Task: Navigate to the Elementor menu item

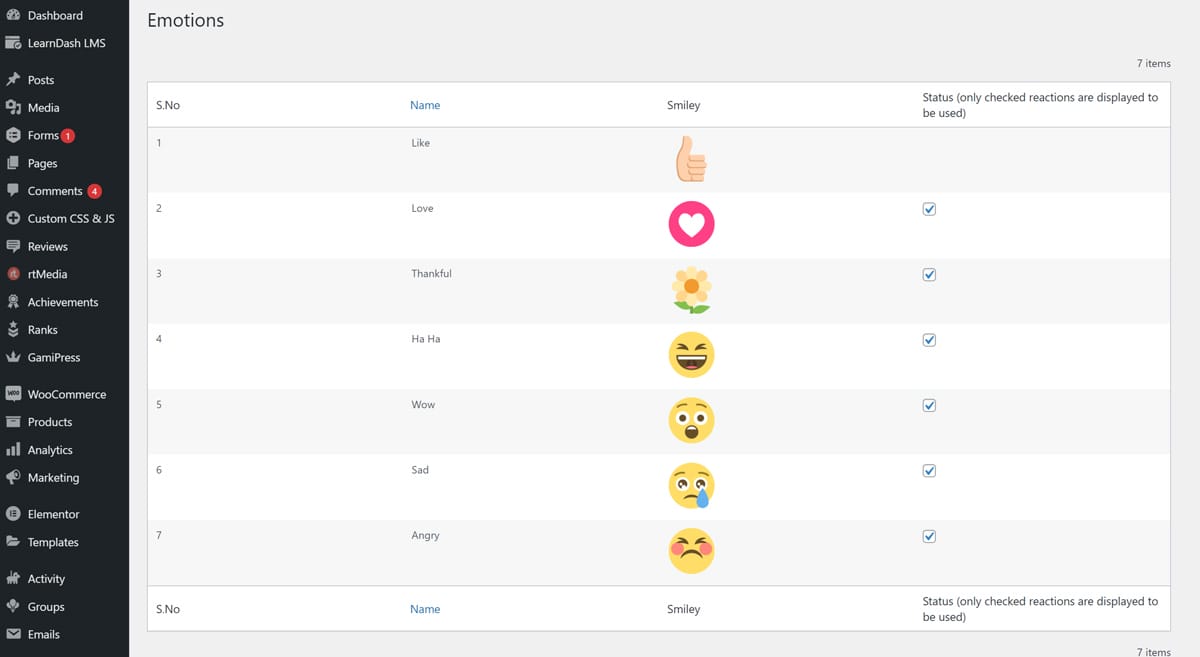Action: pyautogui.click(x=53, y=514)
